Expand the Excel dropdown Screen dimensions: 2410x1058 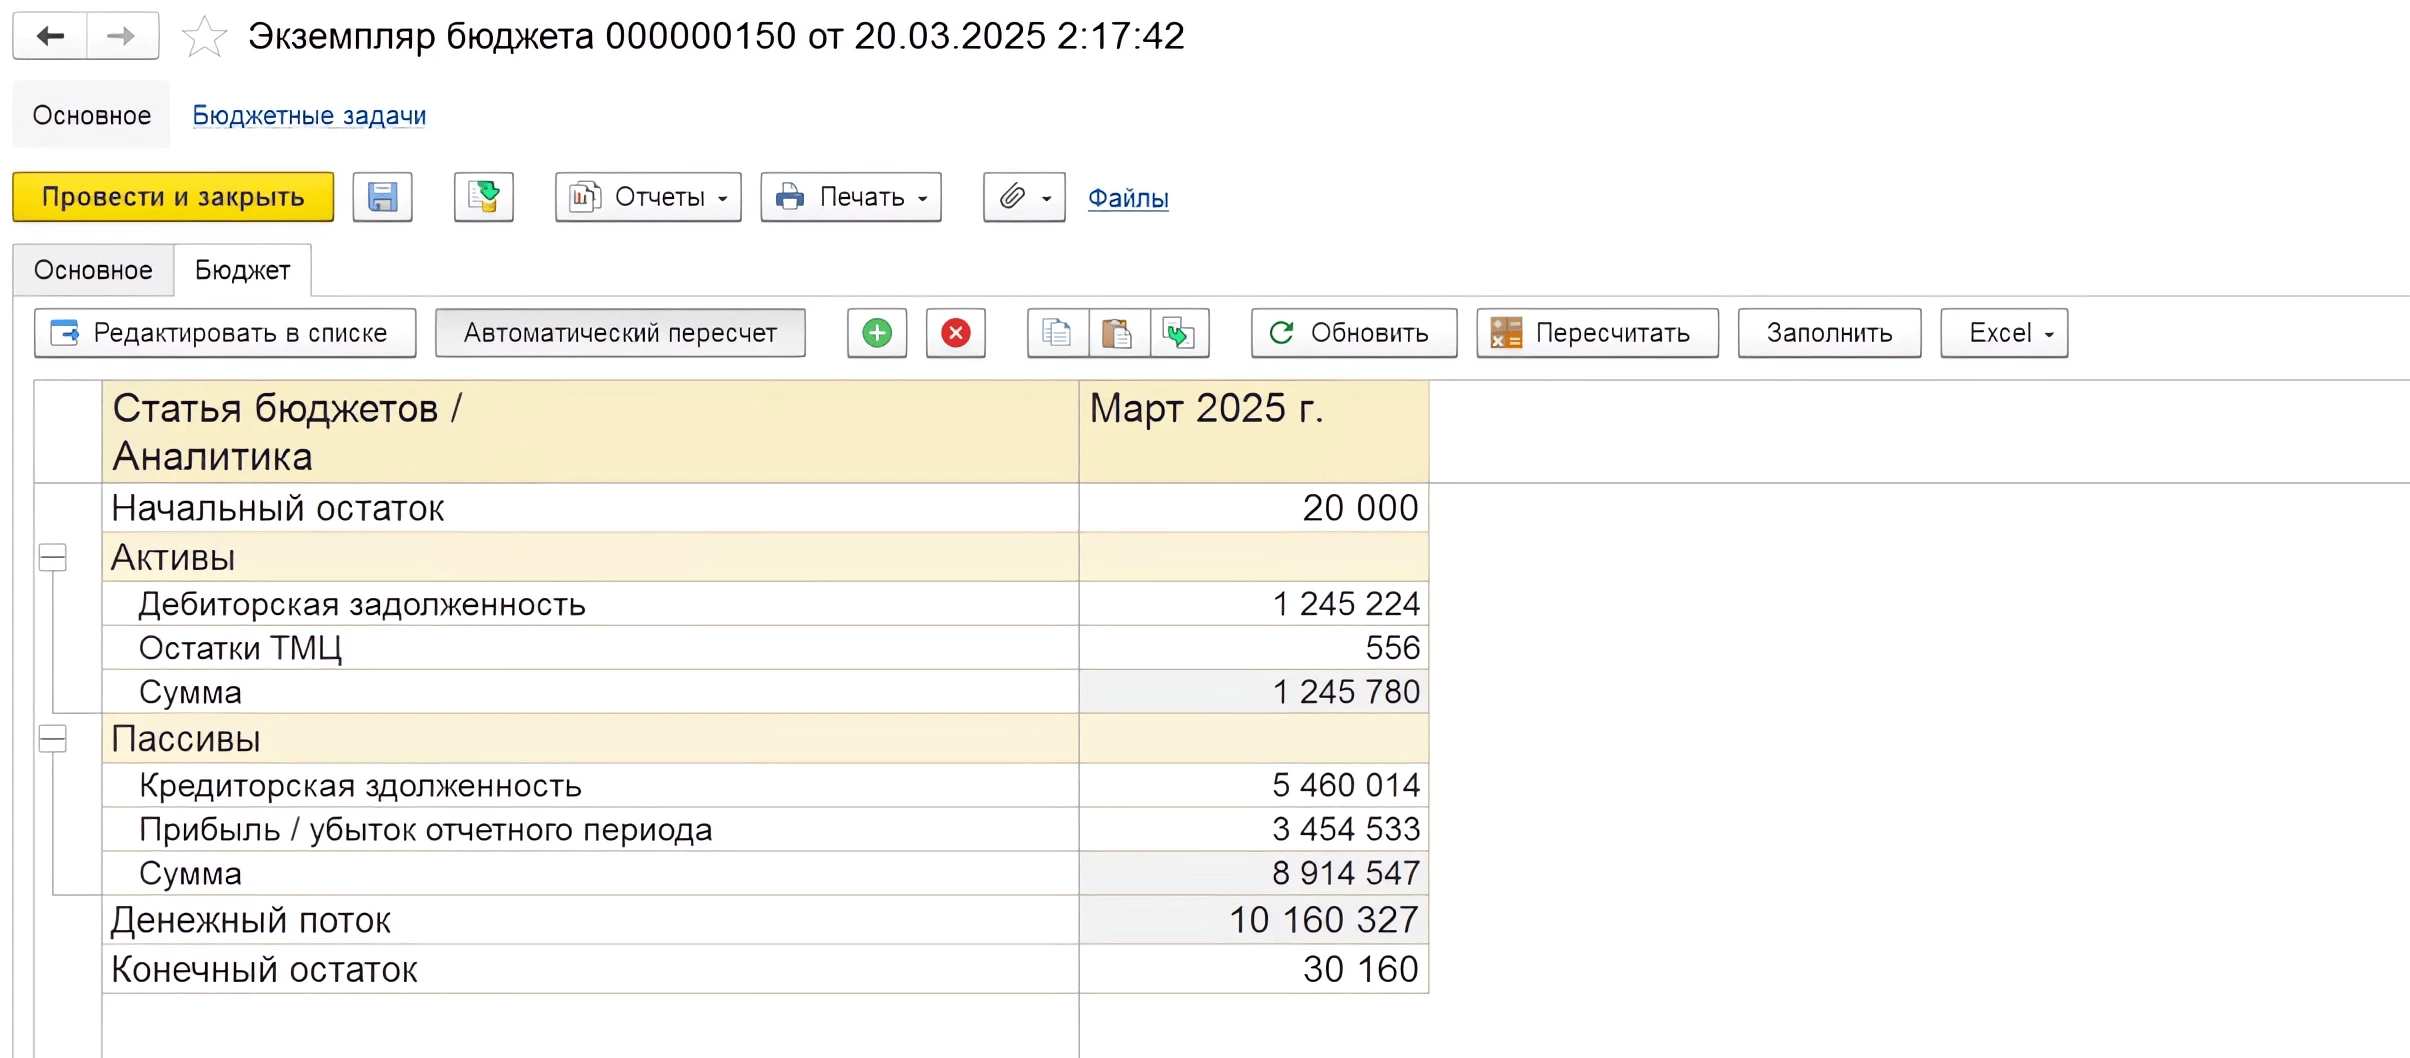pos(2004,333)
